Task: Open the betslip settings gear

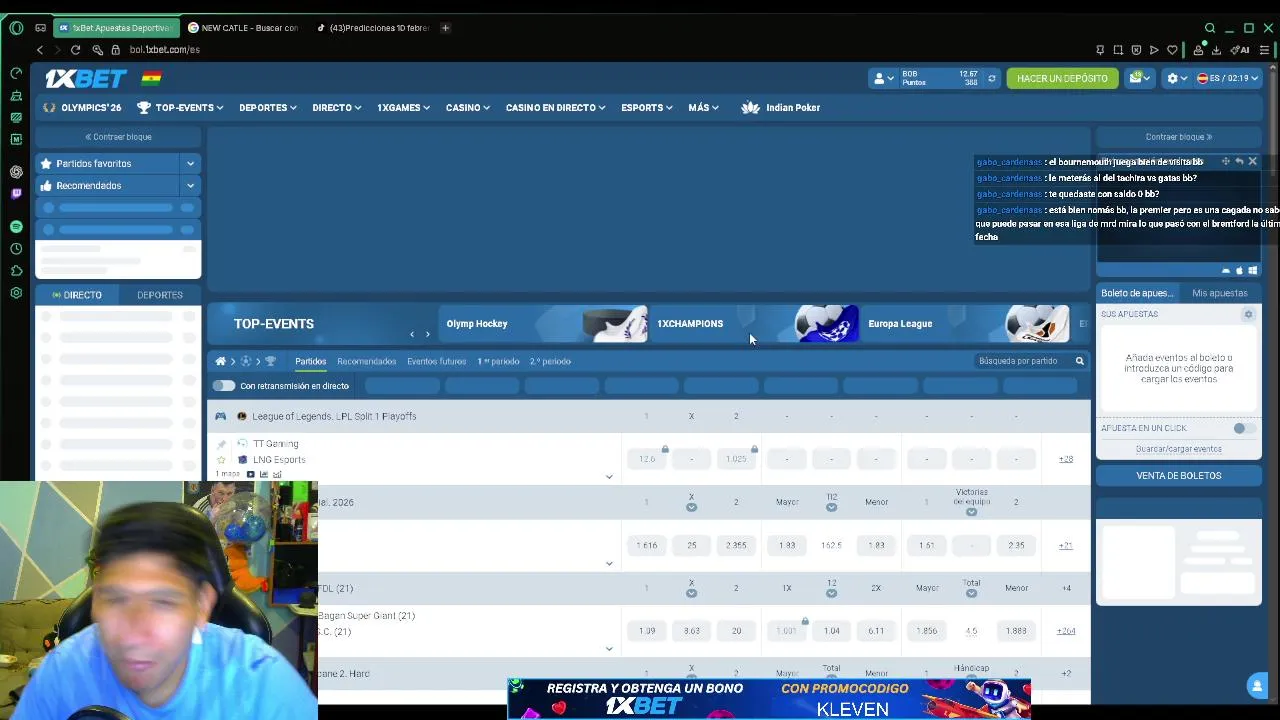Action: click(x=1248, y=314)
